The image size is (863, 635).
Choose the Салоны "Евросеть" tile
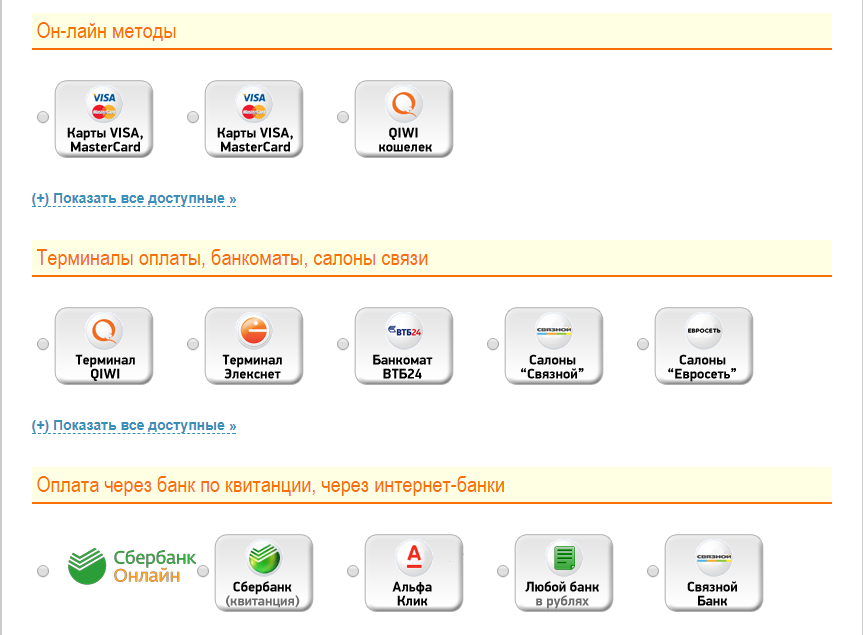[x=704, y=346]
